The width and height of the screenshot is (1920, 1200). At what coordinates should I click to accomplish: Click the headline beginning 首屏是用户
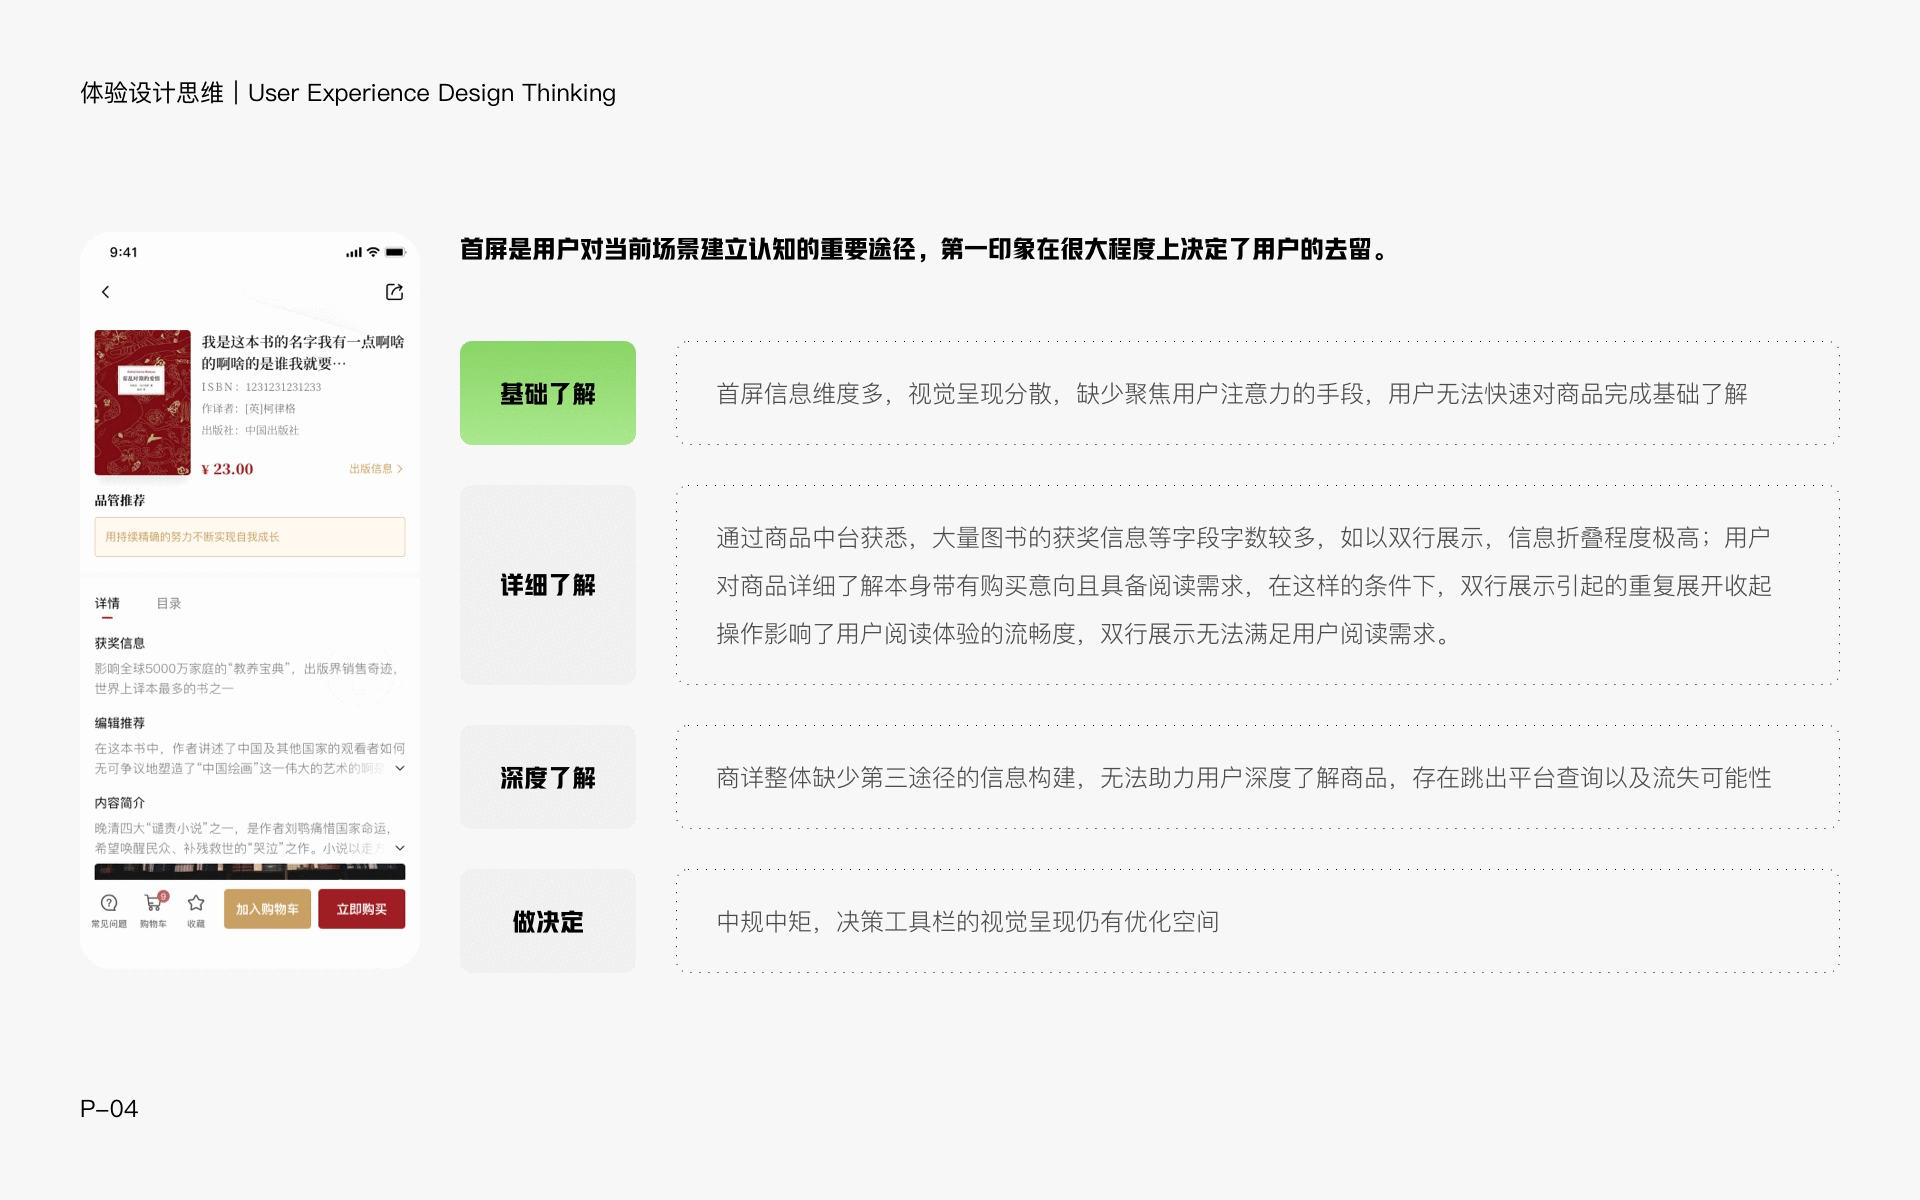[x=925, y=249]
